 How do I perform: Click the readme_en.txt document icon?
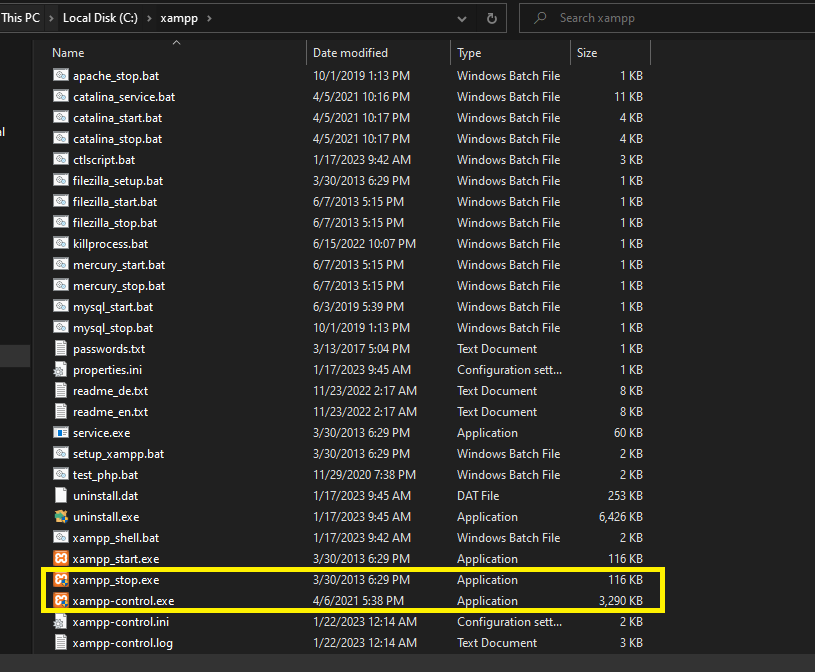coord(61,412)
